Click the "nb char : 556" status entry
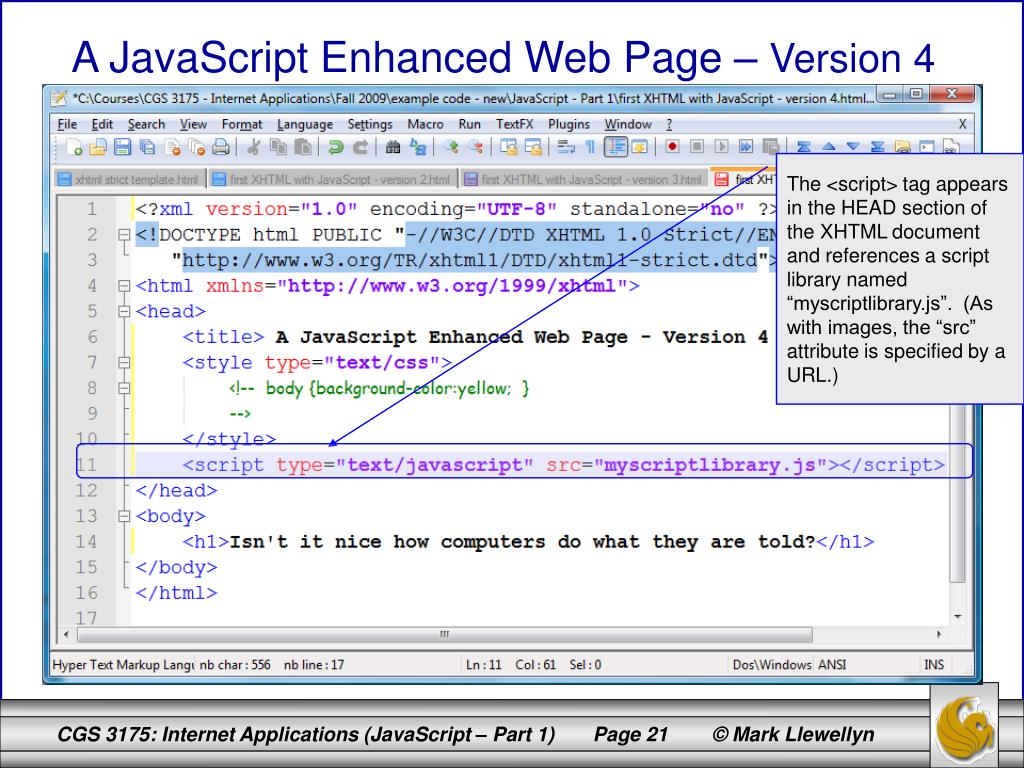The image size is (1024, 768). pos(235,665)
